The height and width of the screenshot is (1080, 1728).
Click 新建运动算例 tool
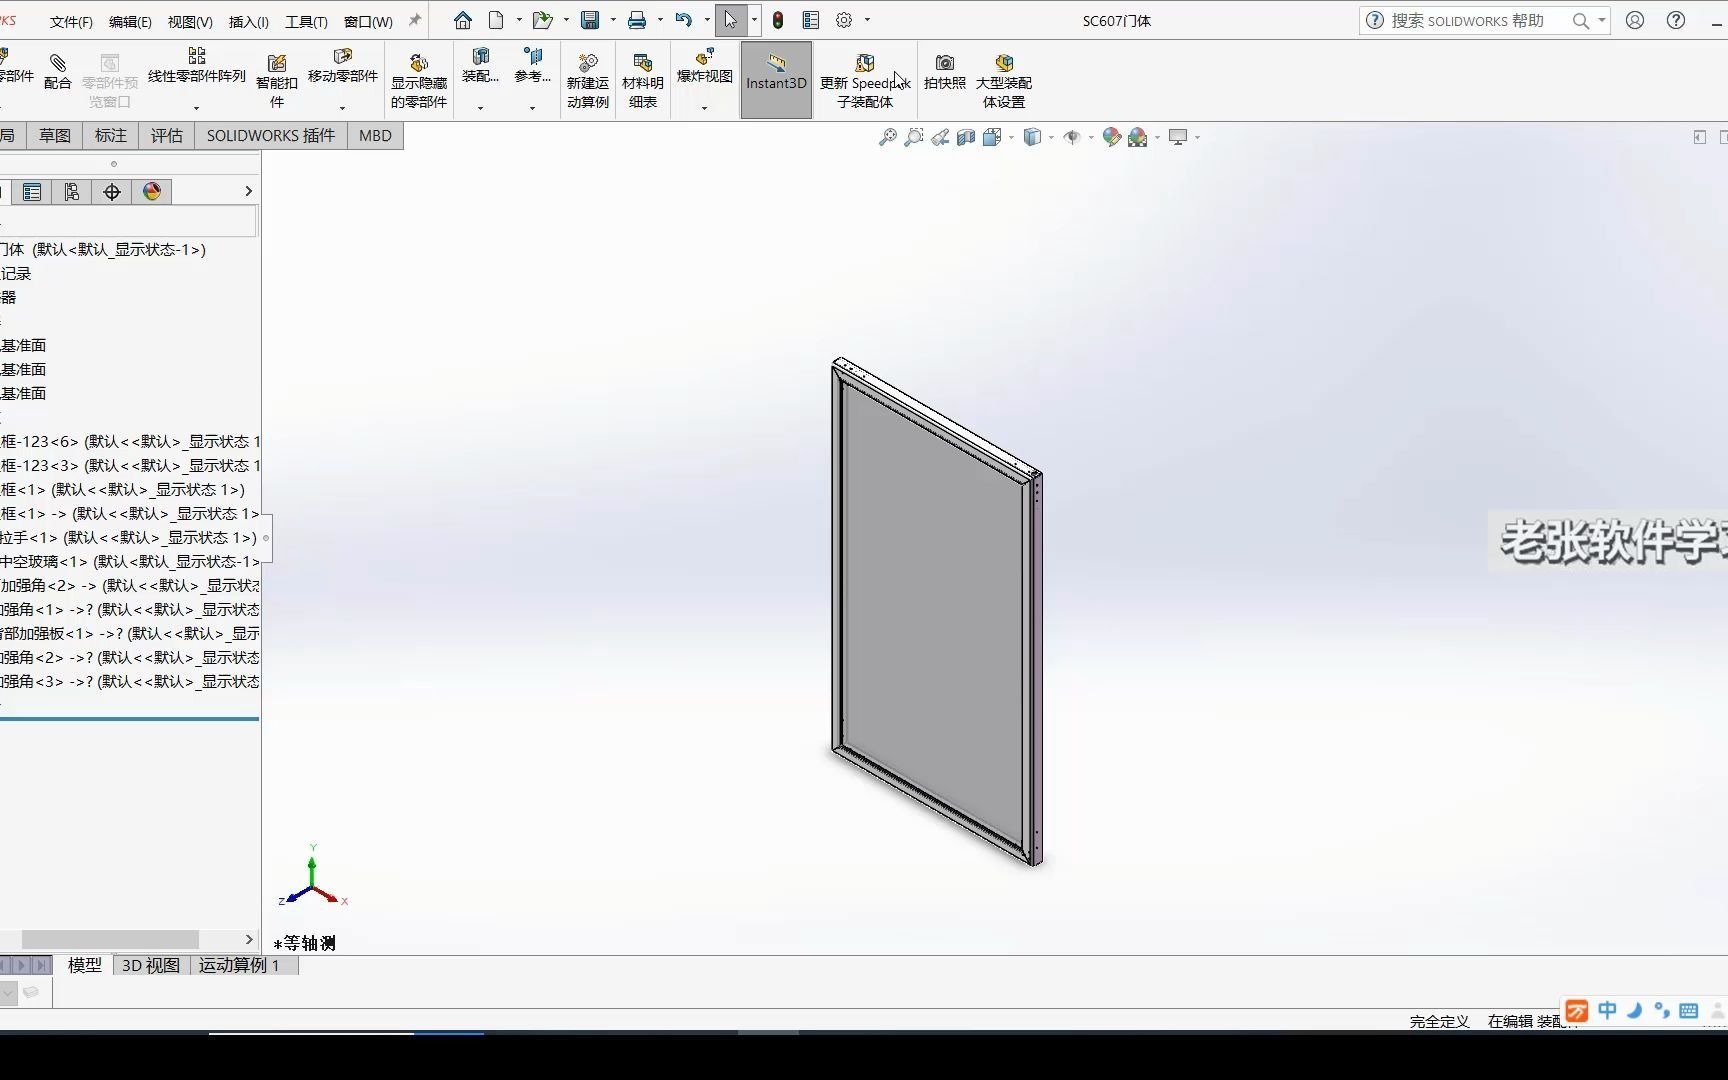tap(588, 80)
